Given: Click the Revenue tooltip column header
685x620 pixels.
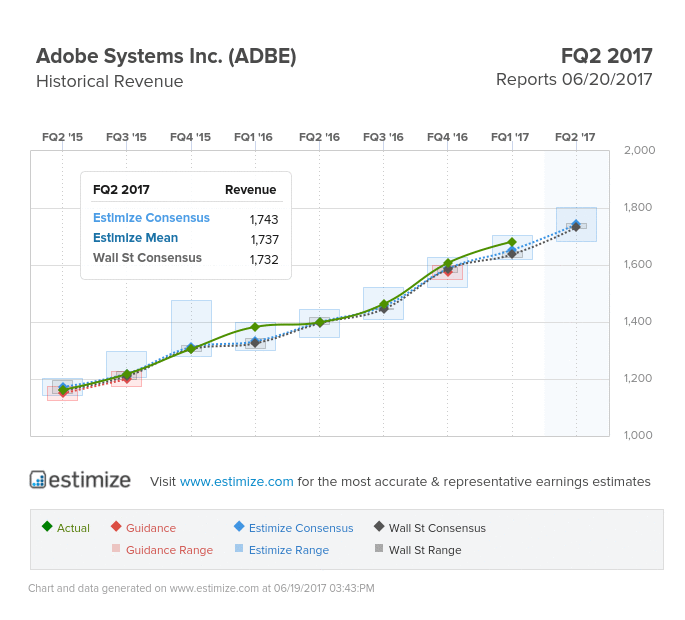Looking at the screenshot, I should pos(250,190).
